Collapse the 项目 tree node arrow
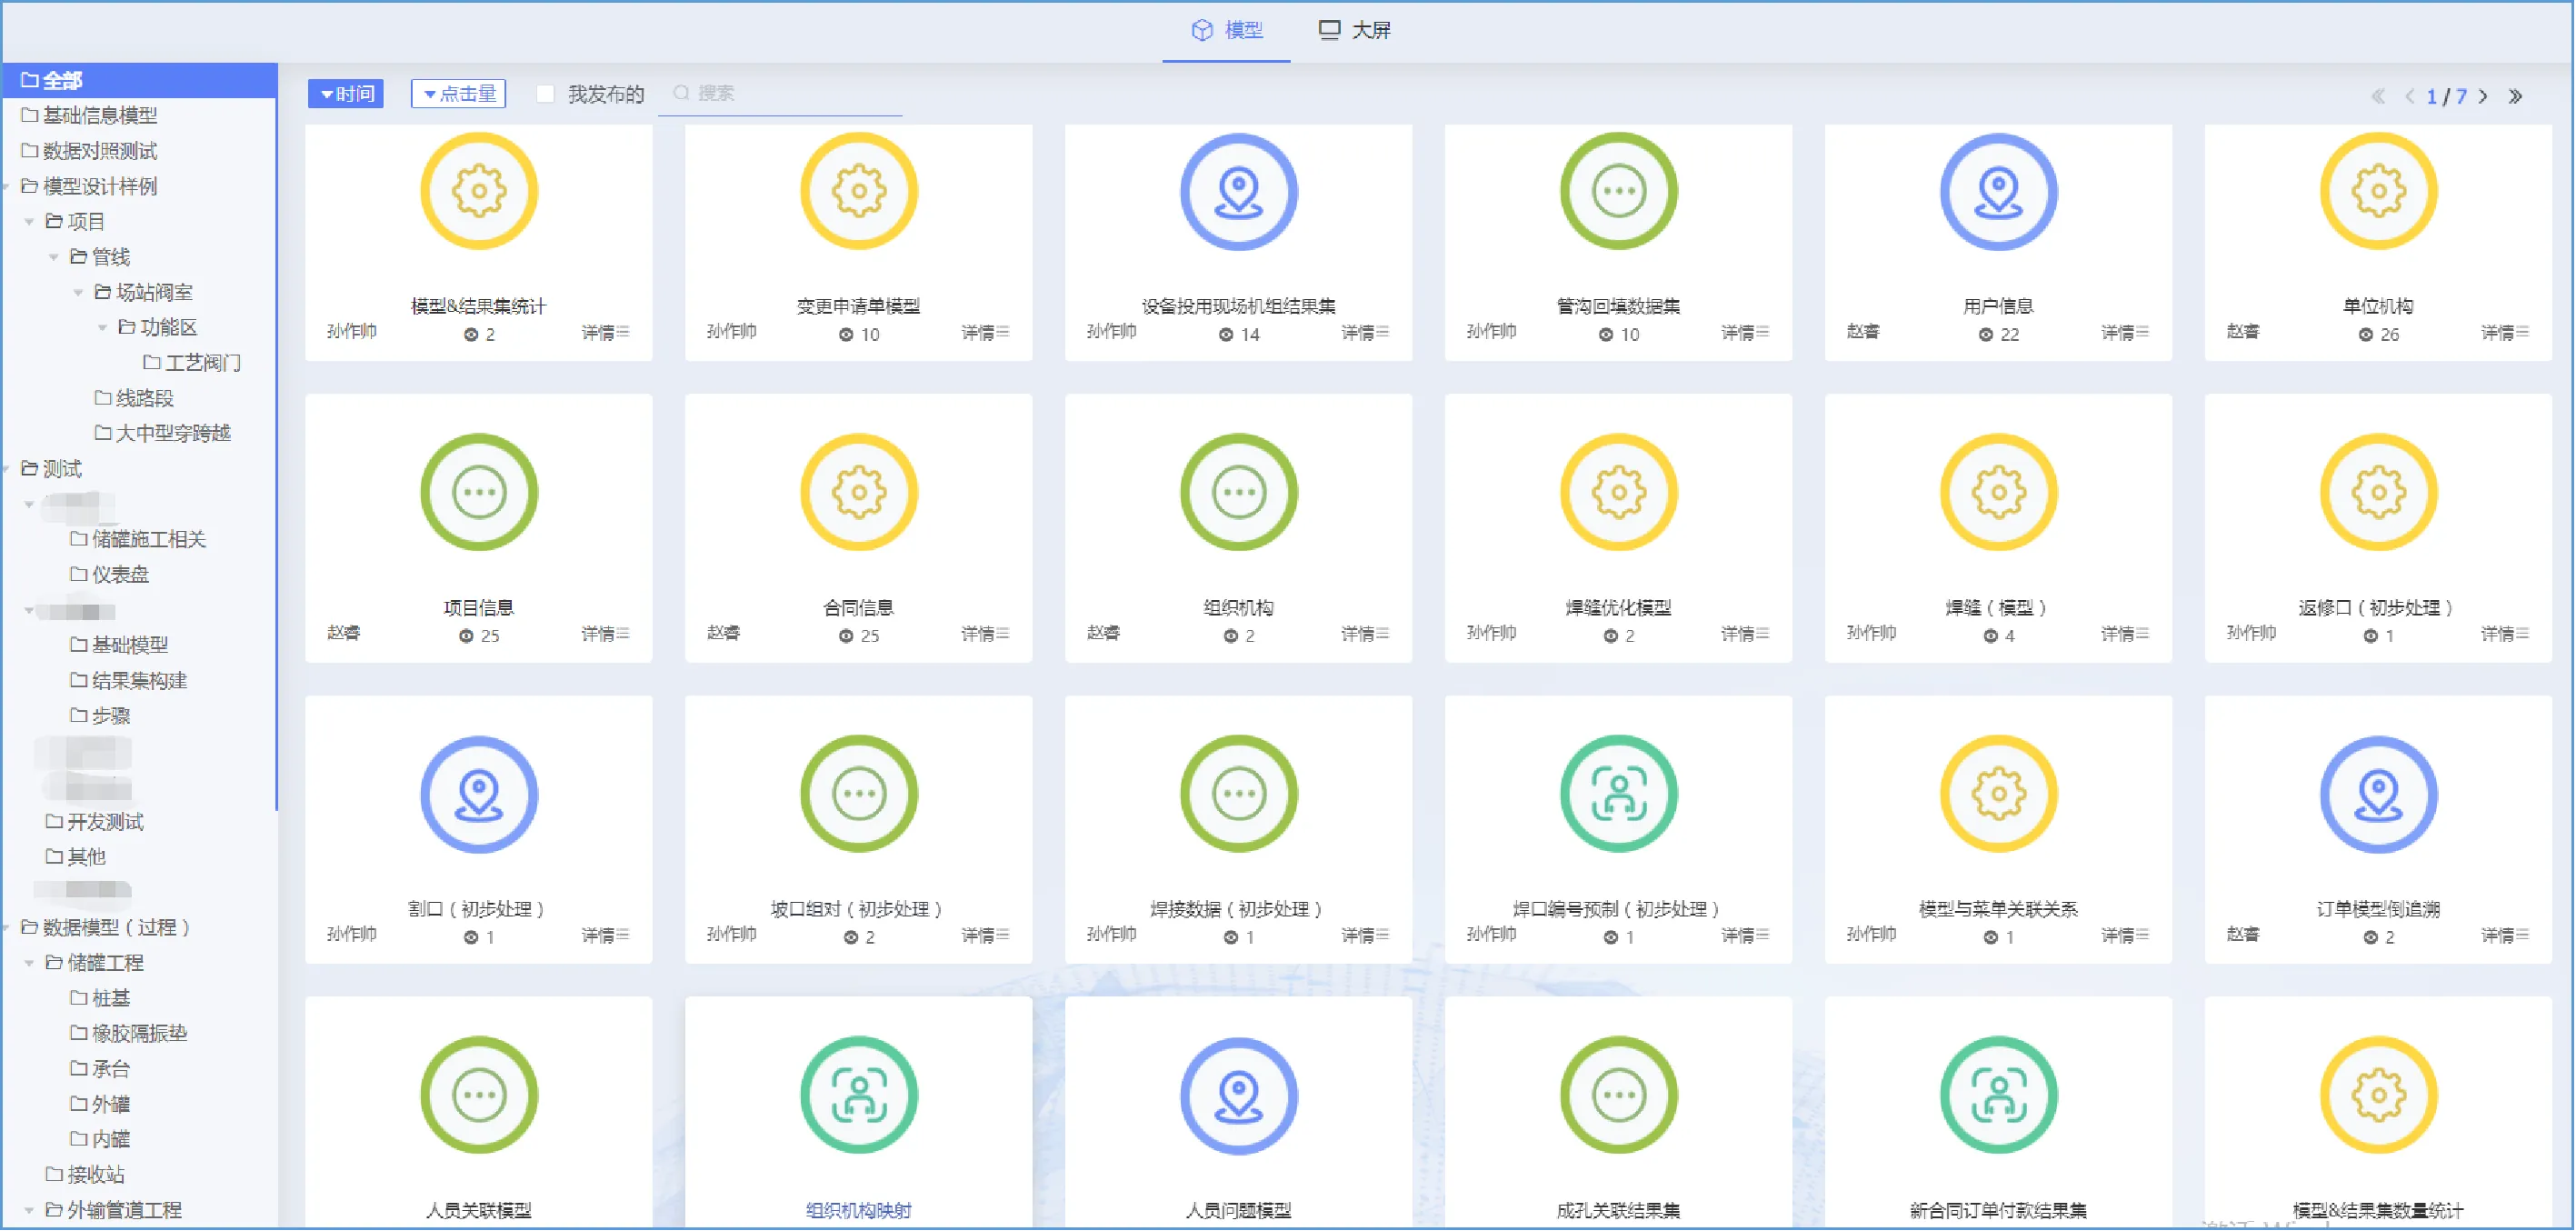Image resolution: width=2576 pixels, height=1231 pixels. 30,222
